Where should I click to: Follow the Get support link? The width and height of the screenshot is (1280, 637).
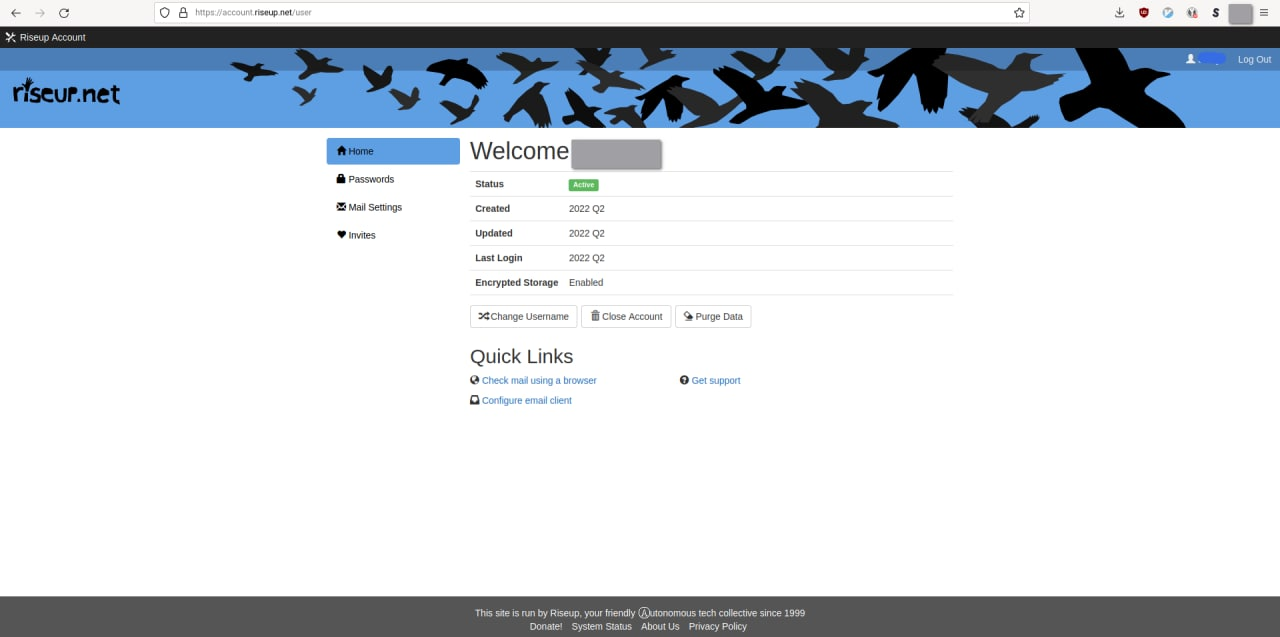pos(715,381)
